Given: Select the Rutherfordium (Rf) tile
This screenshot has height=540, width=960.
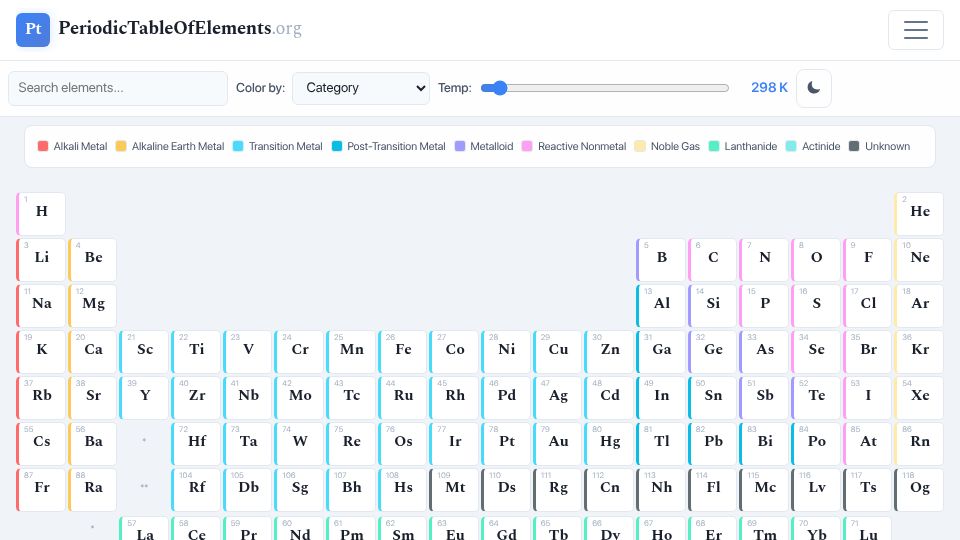Looking at the screenshot, I should click(x=196, y=490).
